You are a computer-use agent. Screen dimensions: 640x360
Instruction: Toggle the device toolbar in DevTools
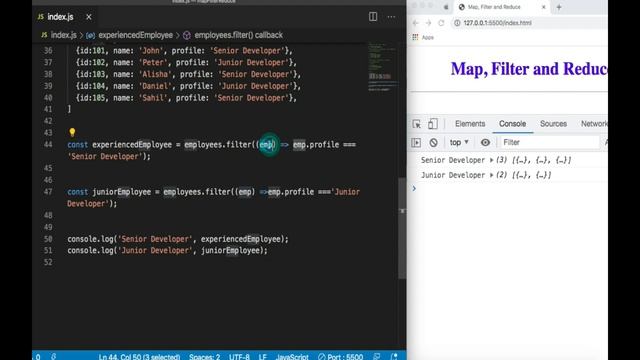(433, 124)
